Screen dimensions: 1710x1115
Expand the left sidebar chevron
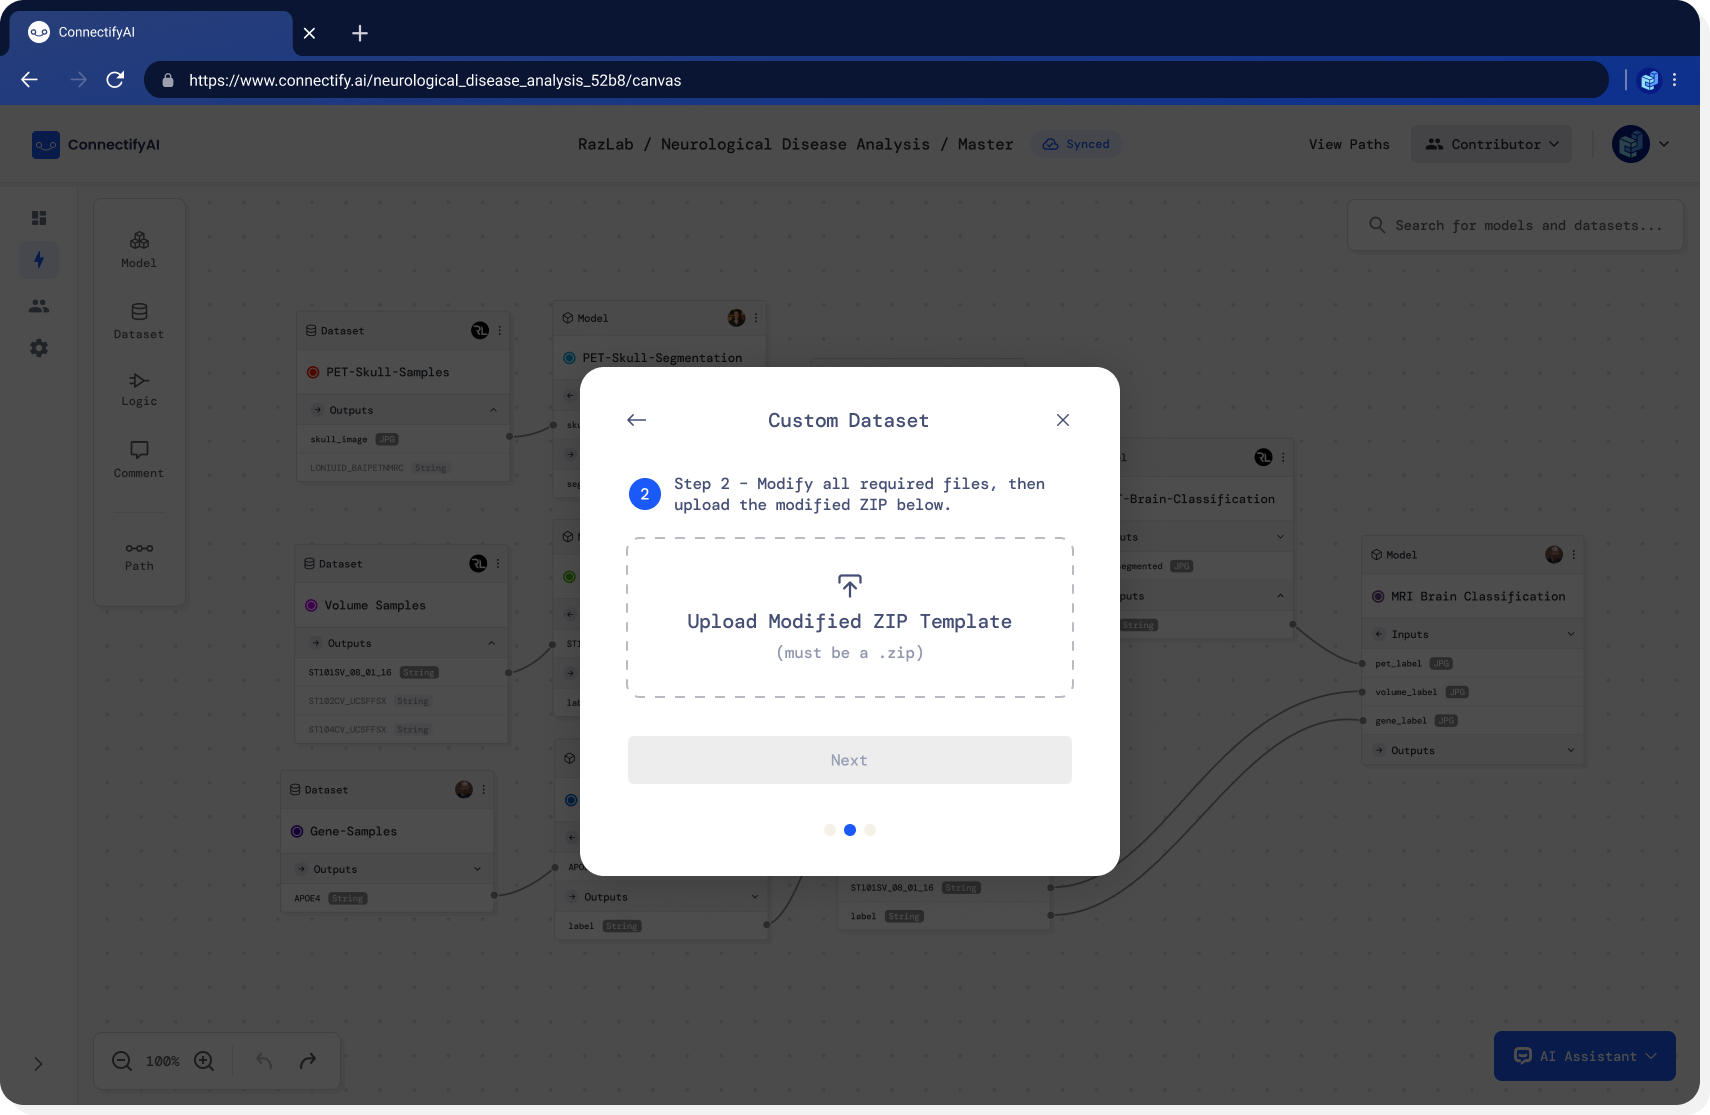pos(38,1064)
